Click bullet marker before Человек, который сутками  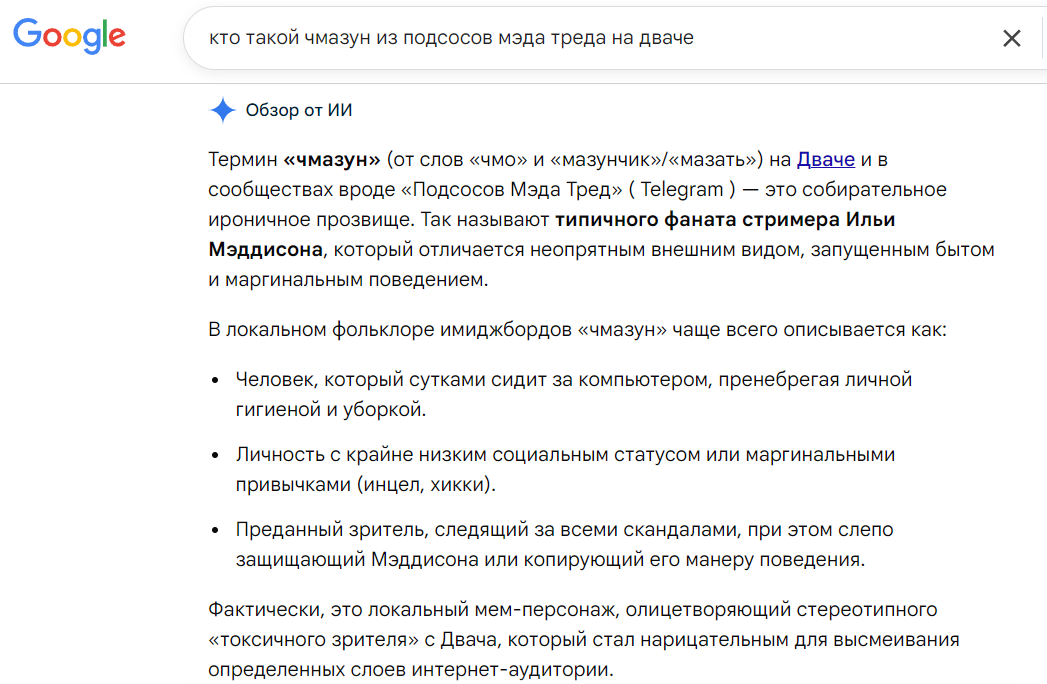(x=215, y=381)
